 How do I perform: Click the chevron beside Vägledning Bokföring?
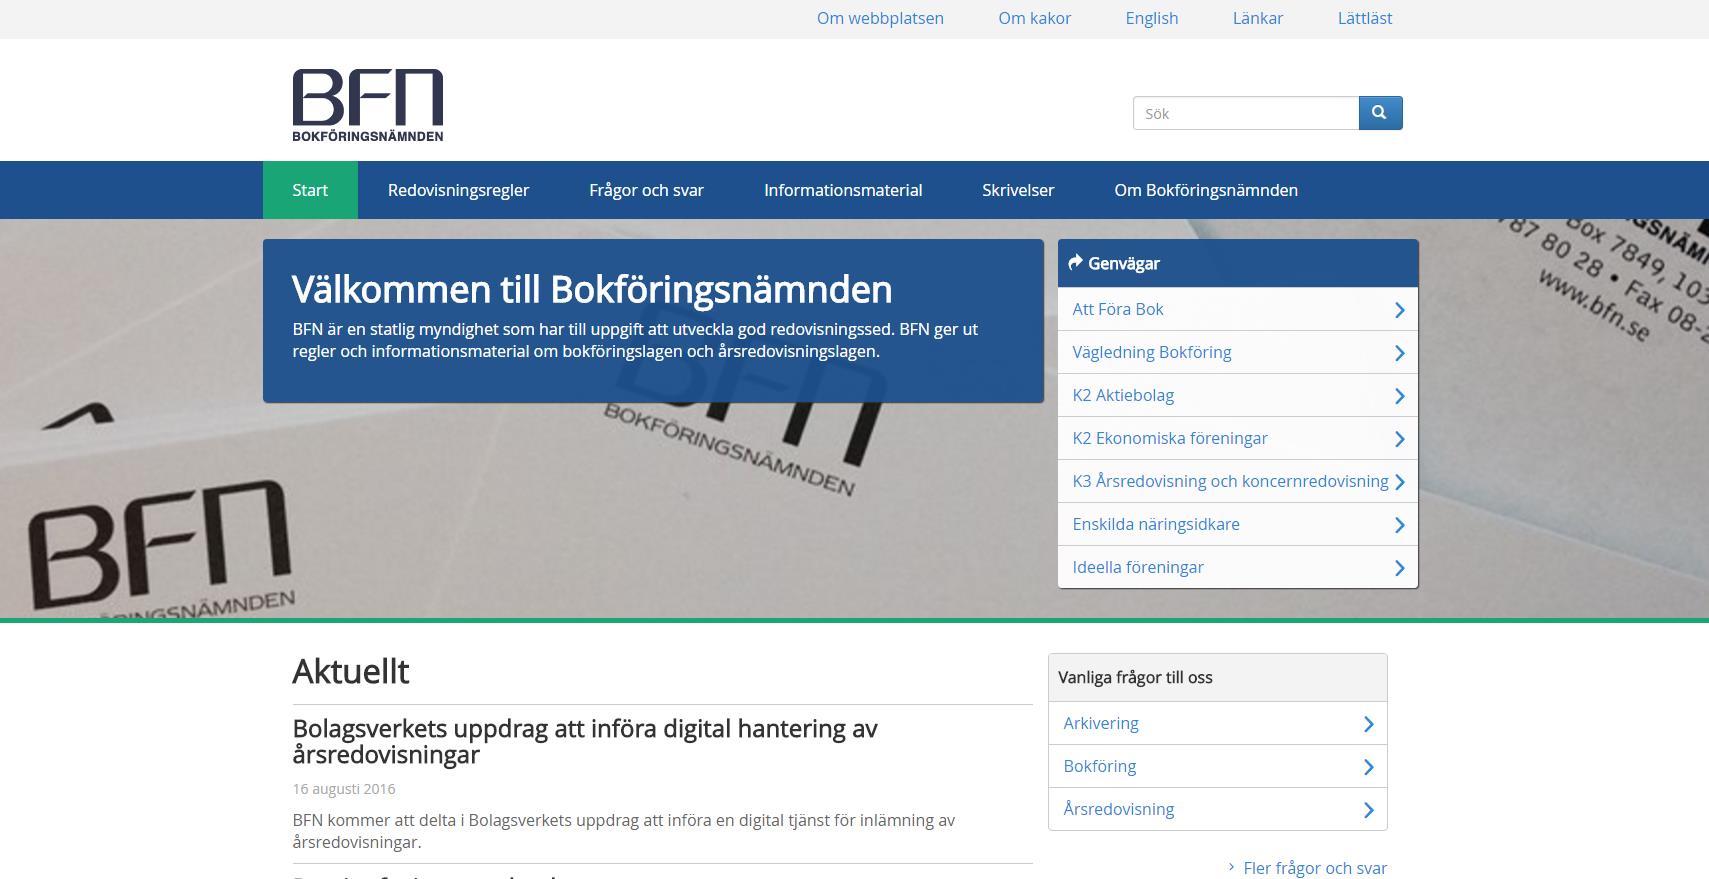tap(1399, 353)
